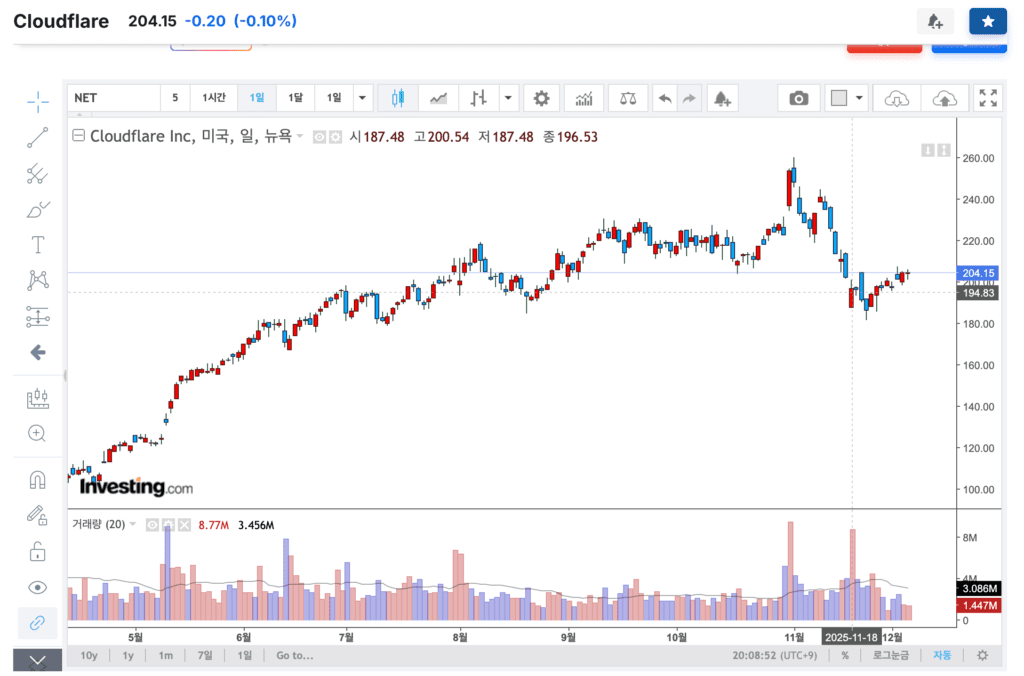Select the 1시간 interval
The image size is (1024, 676).
pyautogui.click(x=214, y=98)
